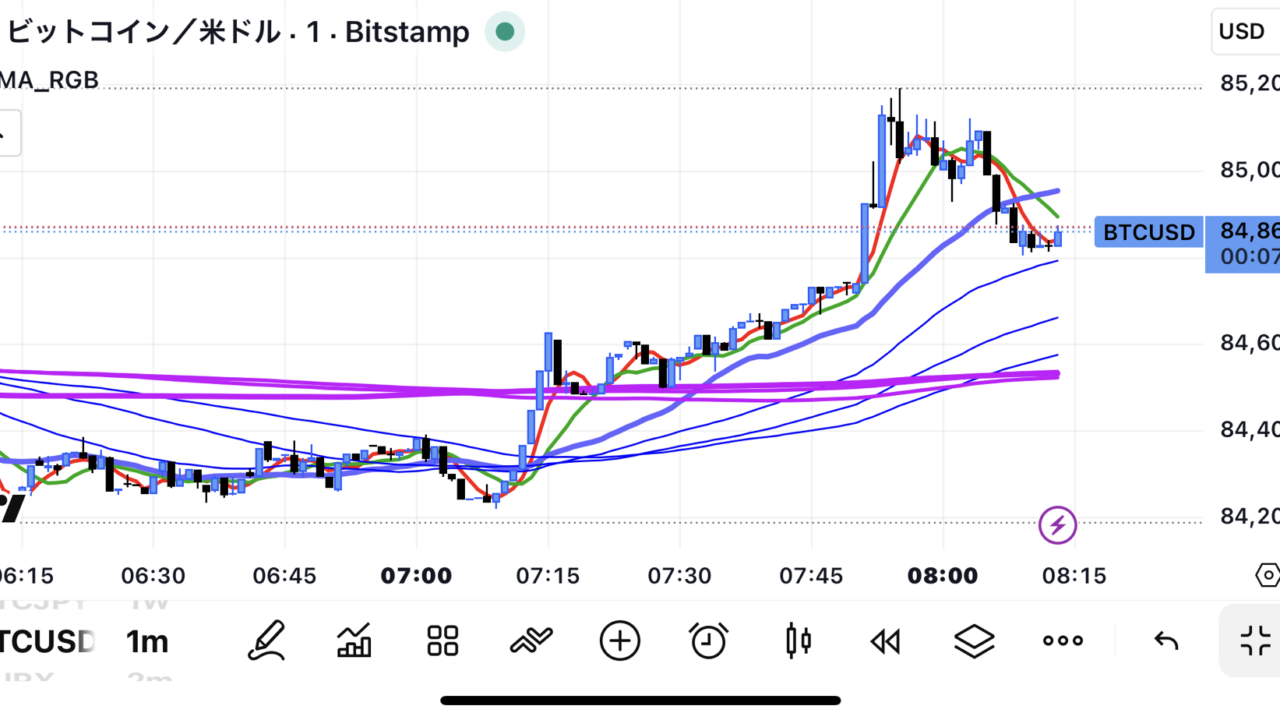Tap the four-squares layout grid icon
1280x720 pixels.
point(442,640)
